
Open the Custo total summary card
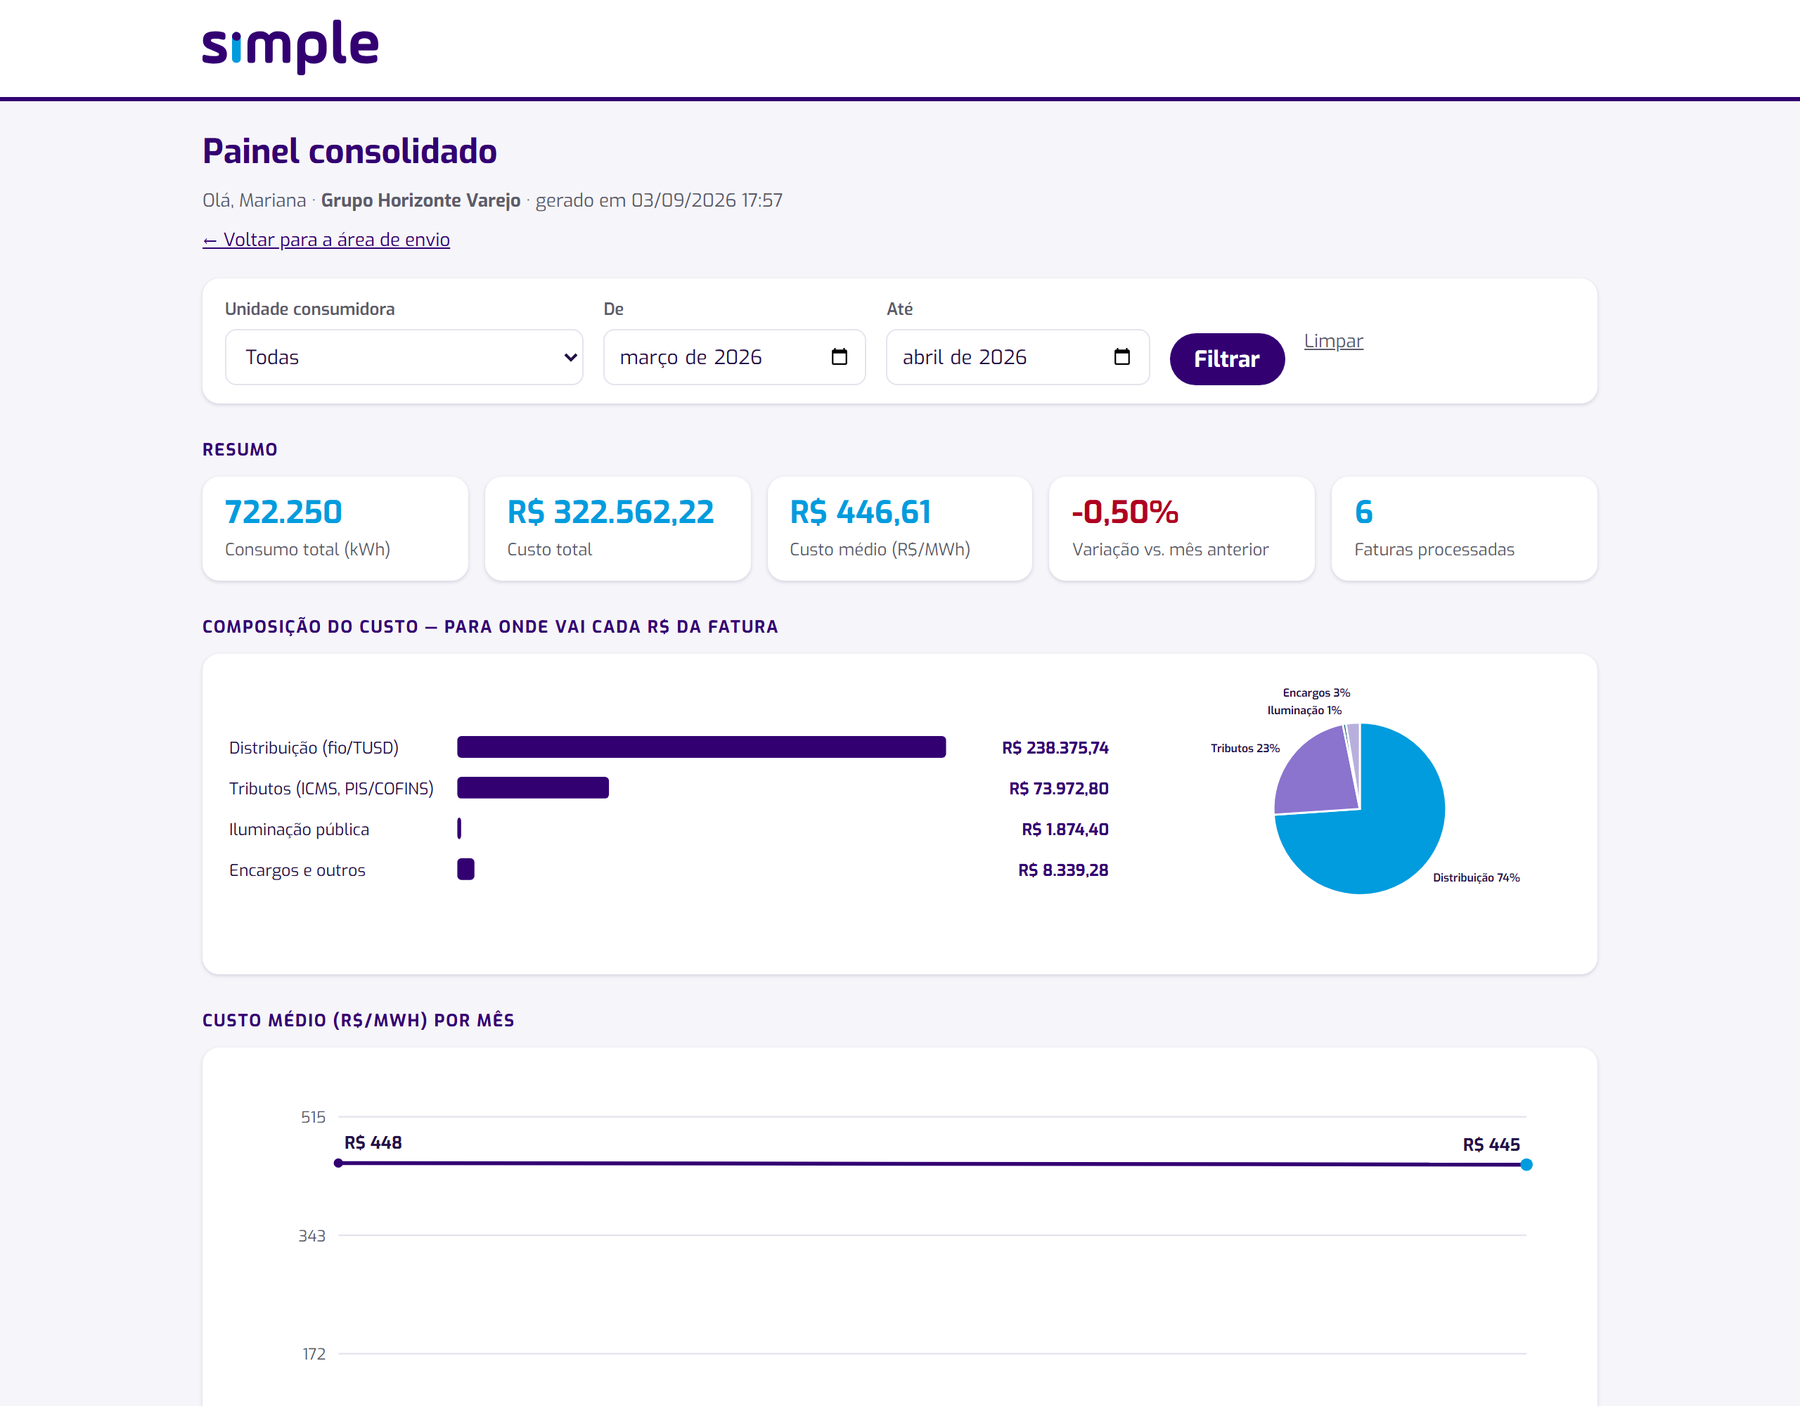point(617,528)
